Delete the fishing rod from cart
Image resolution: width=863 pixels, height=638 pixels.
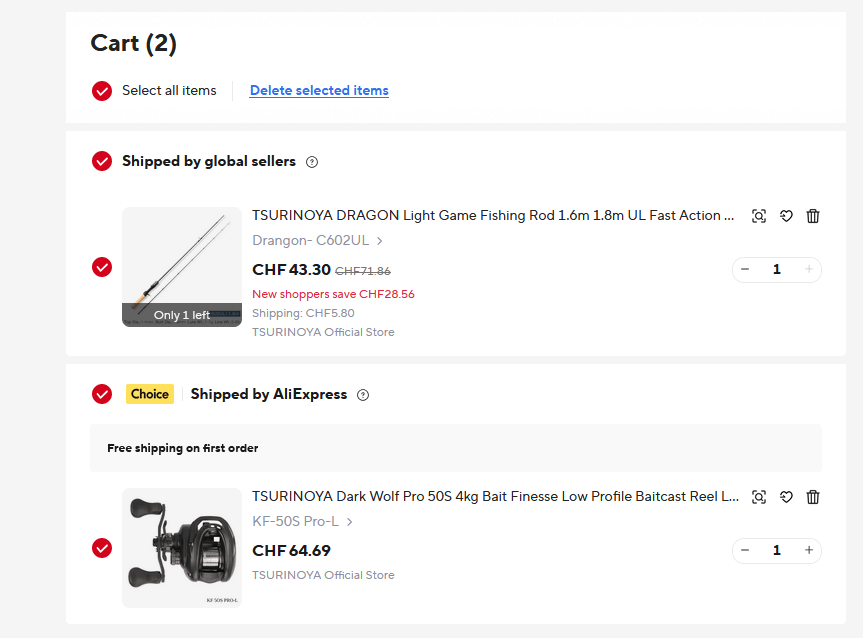(813, 216)
